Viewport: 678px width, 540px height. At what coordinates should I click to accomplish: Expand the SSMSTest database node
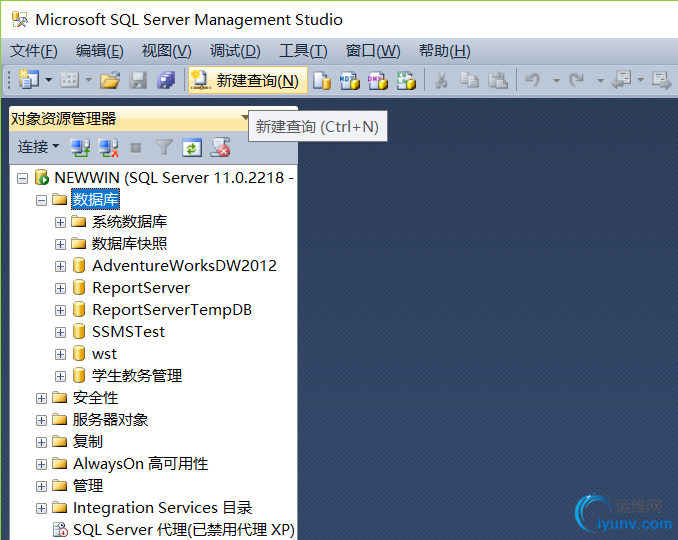[x=61, y=332]
